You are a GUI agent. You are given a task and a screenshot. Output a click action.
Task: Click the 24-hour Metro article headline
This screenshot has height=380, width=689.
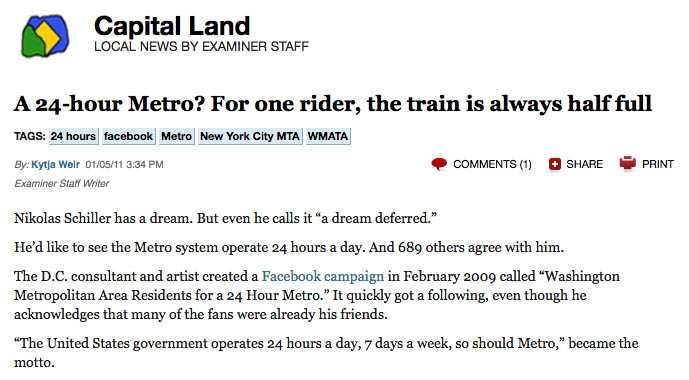click(x=333, y=105)
